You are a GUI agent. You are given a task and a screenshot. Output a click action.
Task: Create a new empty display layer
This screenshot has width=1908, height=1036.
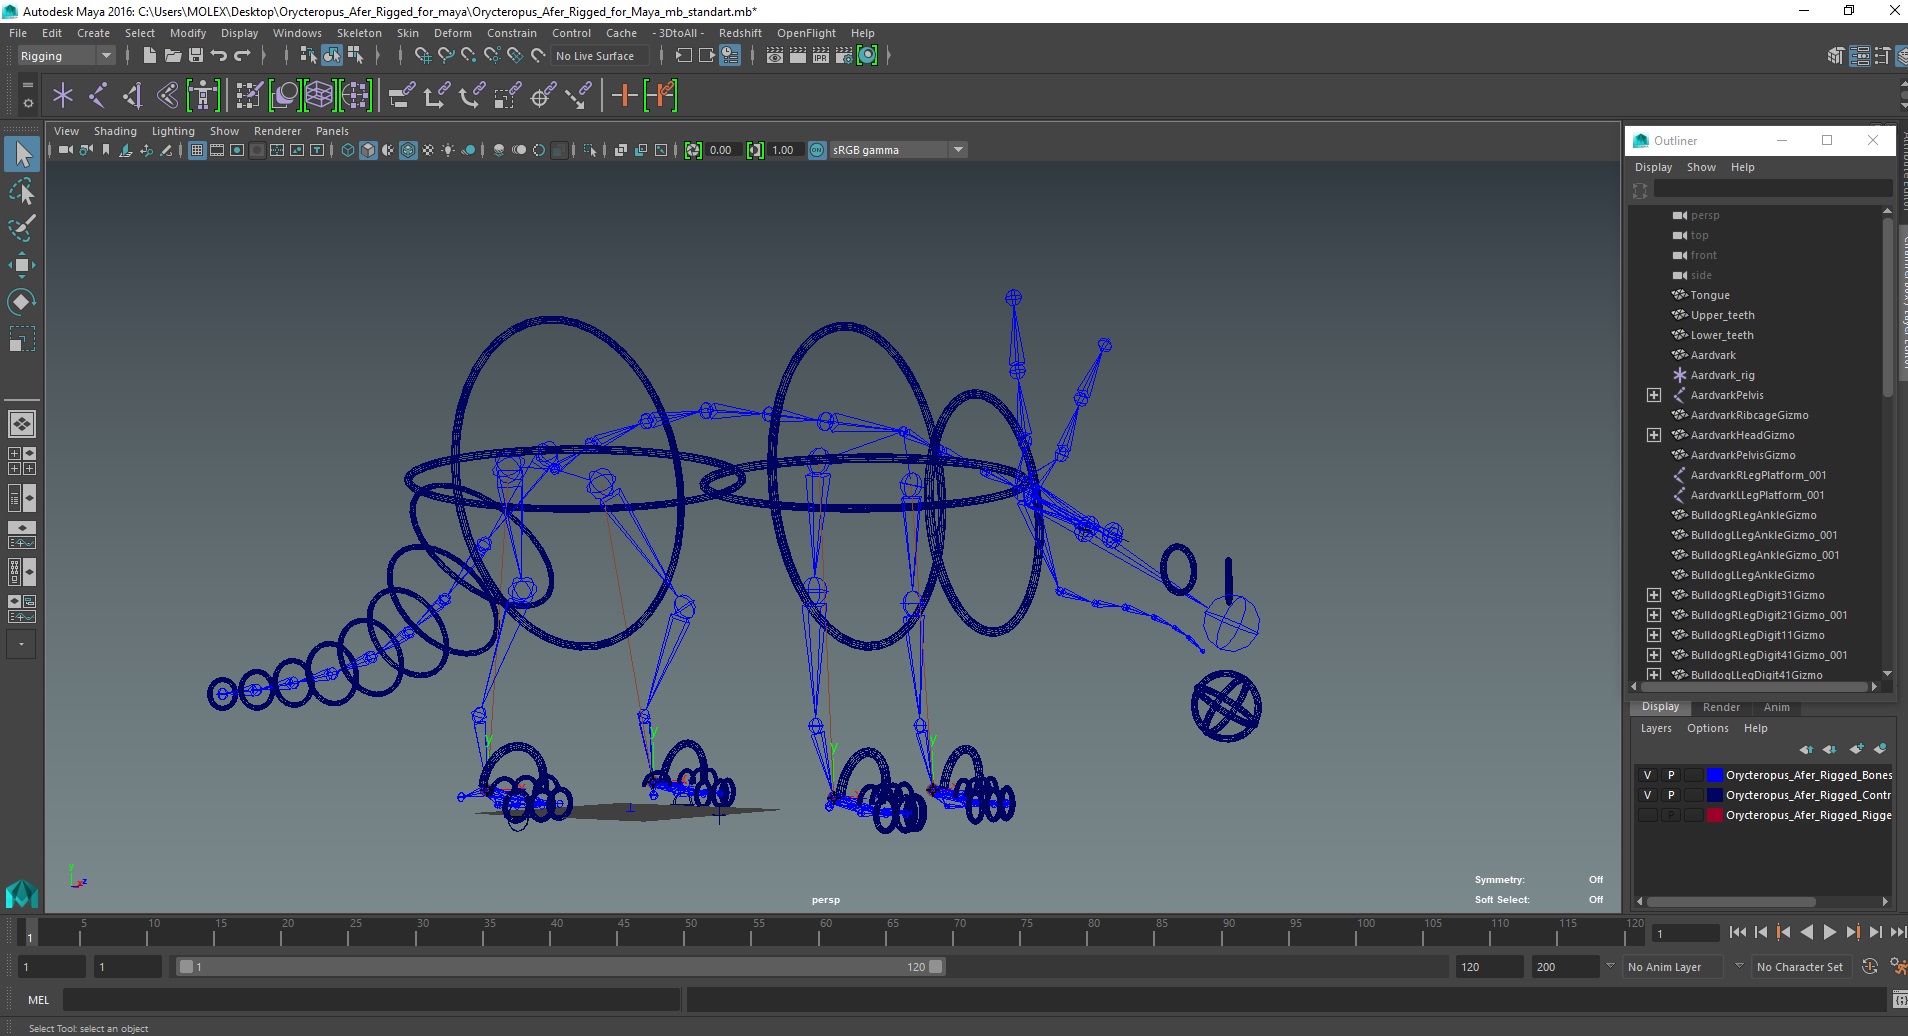tap(1856, 749)
